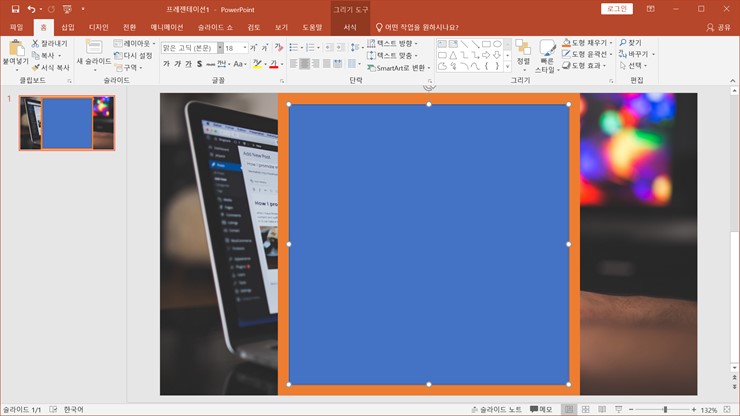Open the font size 18 dropdown
This screenshot has height=416, width=740.
tap(245, 48)
